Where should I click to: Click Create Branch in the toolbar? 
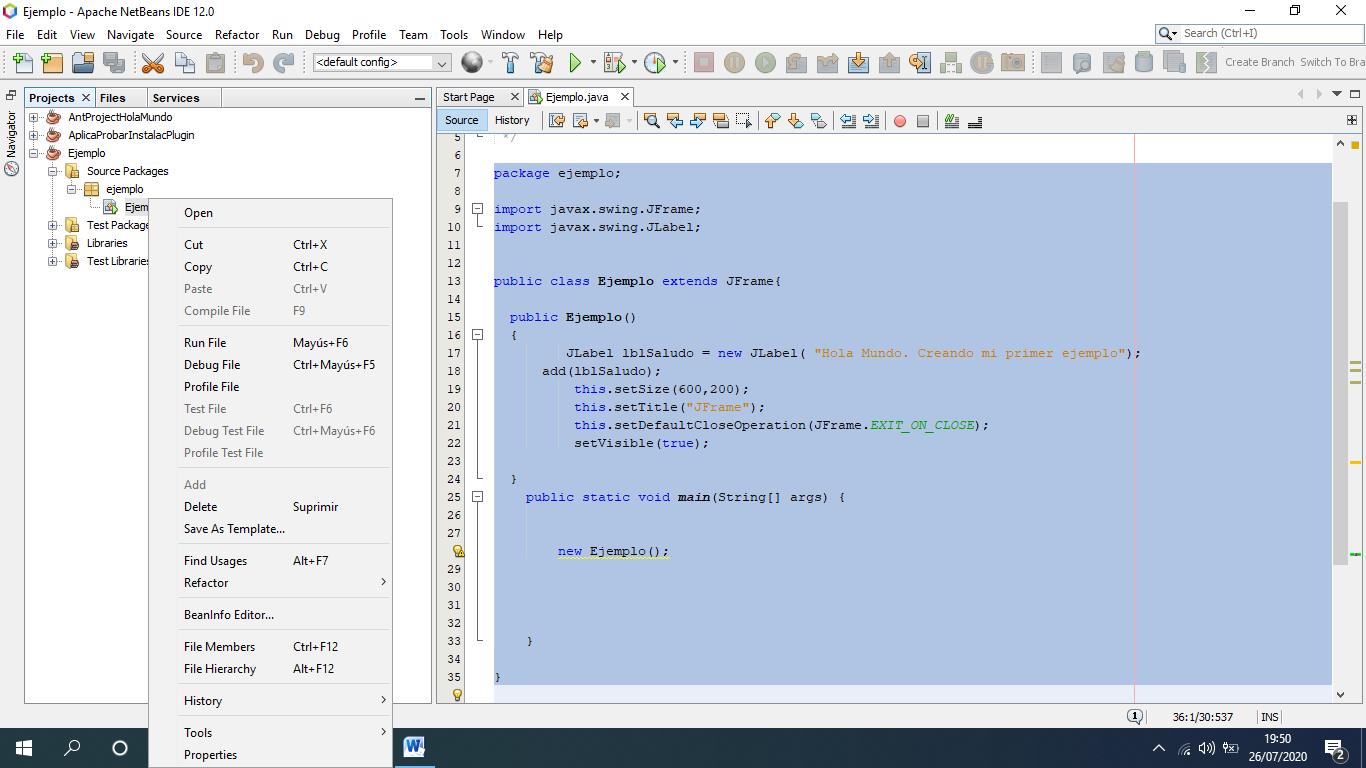pos(1259,62)
